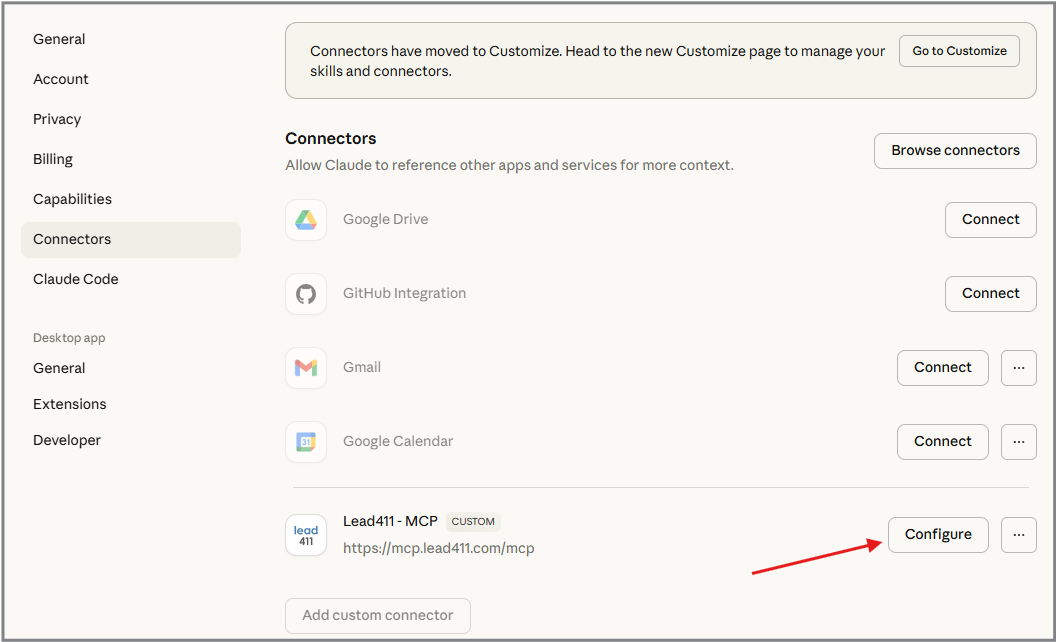Configure the Lead411 - MCP connector
This screenshot has width=1056, height=642.
938,535
